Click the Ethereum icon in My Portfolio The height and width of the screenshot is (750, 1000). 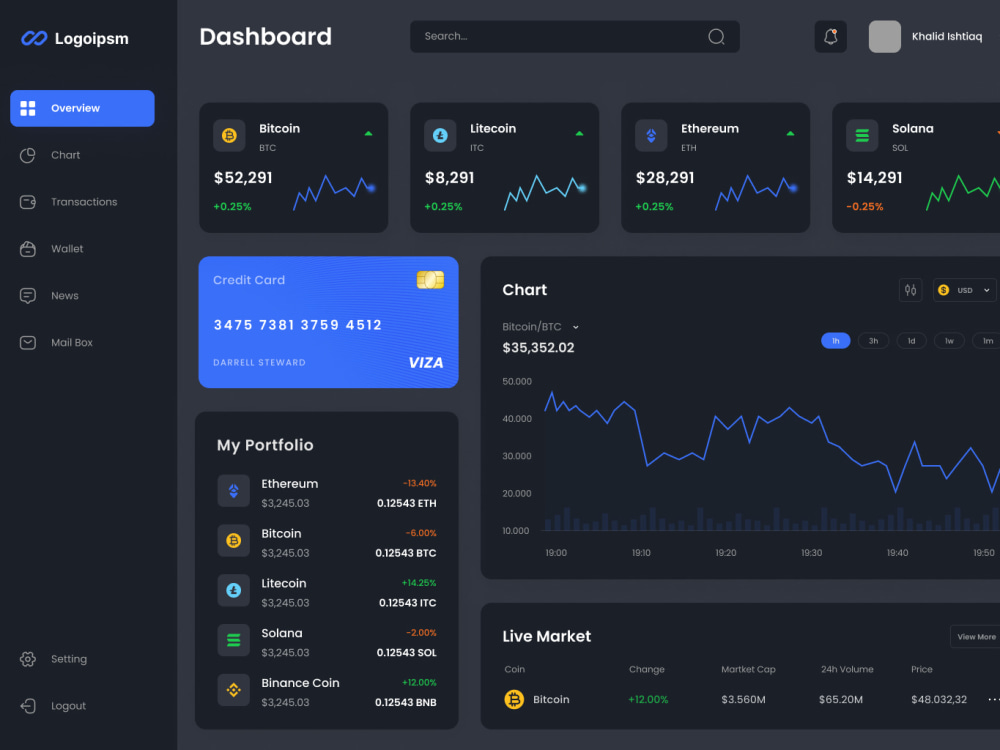pyautogui.click(x=233, y=491)
